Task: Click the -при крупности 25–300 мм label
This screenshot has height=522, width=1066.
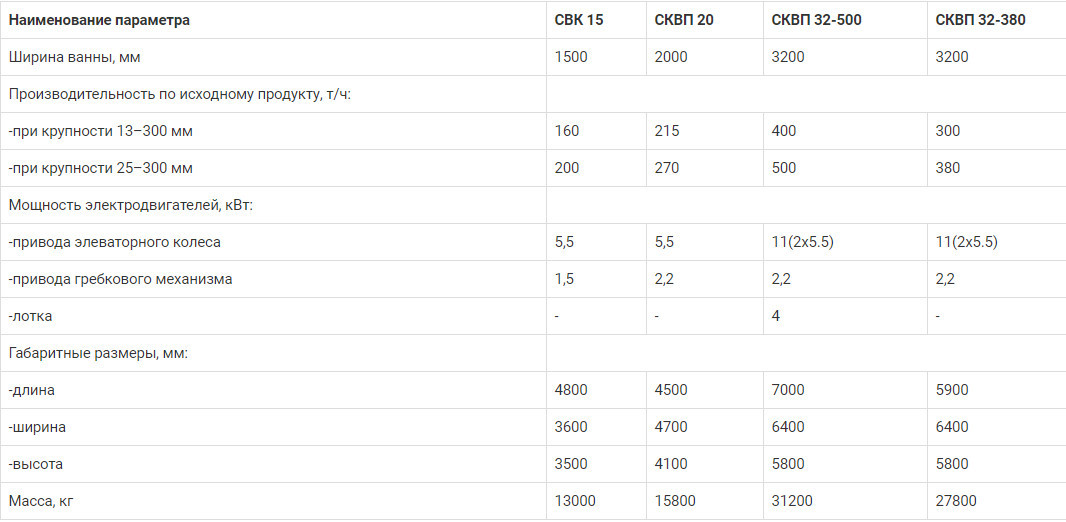Action: 101,168
